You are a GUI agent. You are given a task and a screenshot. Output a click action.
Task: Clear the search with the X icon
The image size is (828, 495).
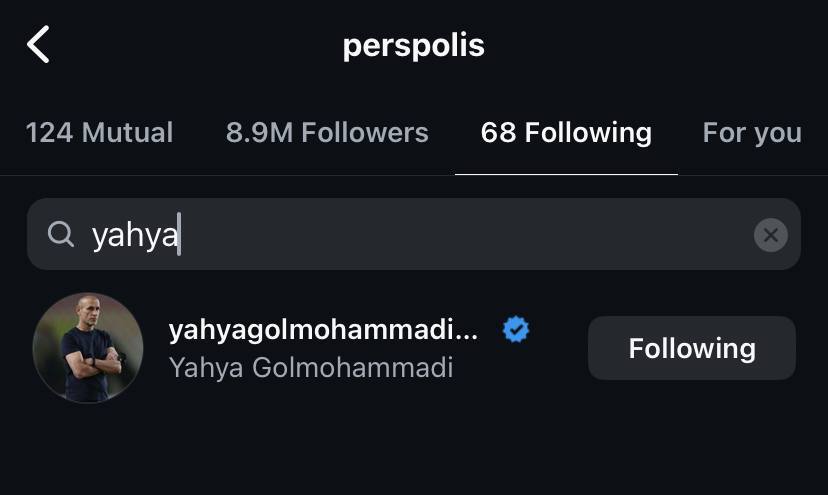[770, 235]
